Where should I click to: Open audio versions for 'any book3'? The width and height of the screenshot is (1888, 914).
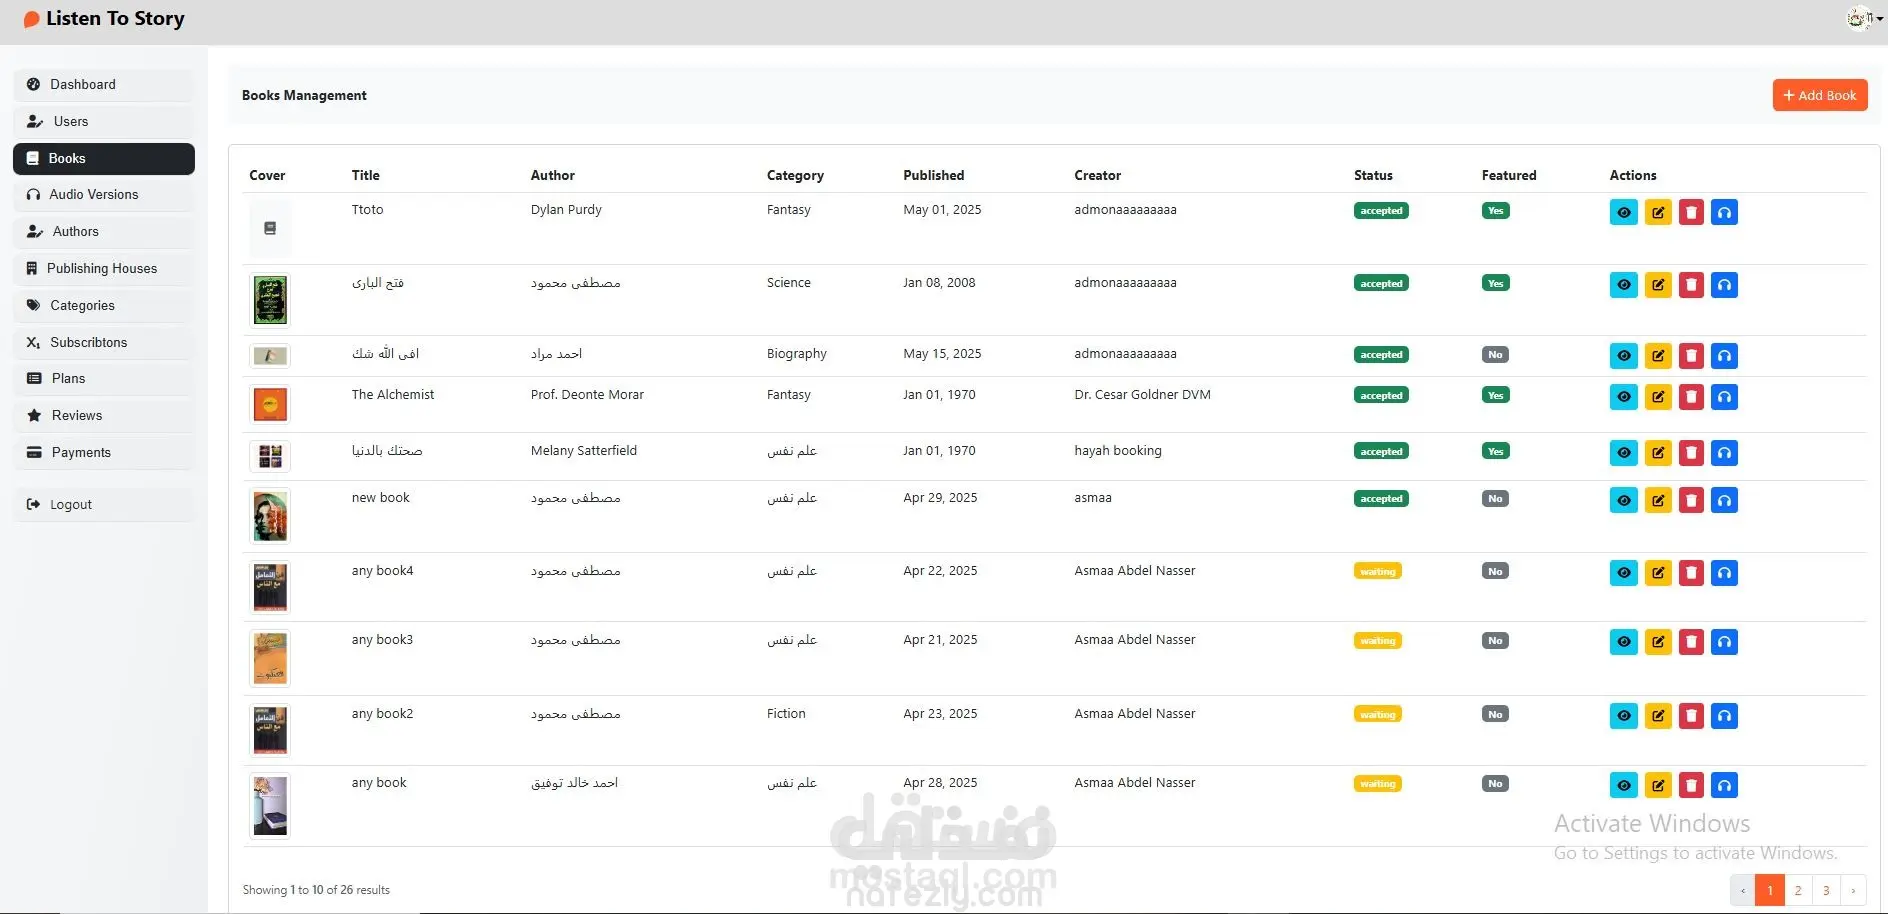coord(1724,642)
